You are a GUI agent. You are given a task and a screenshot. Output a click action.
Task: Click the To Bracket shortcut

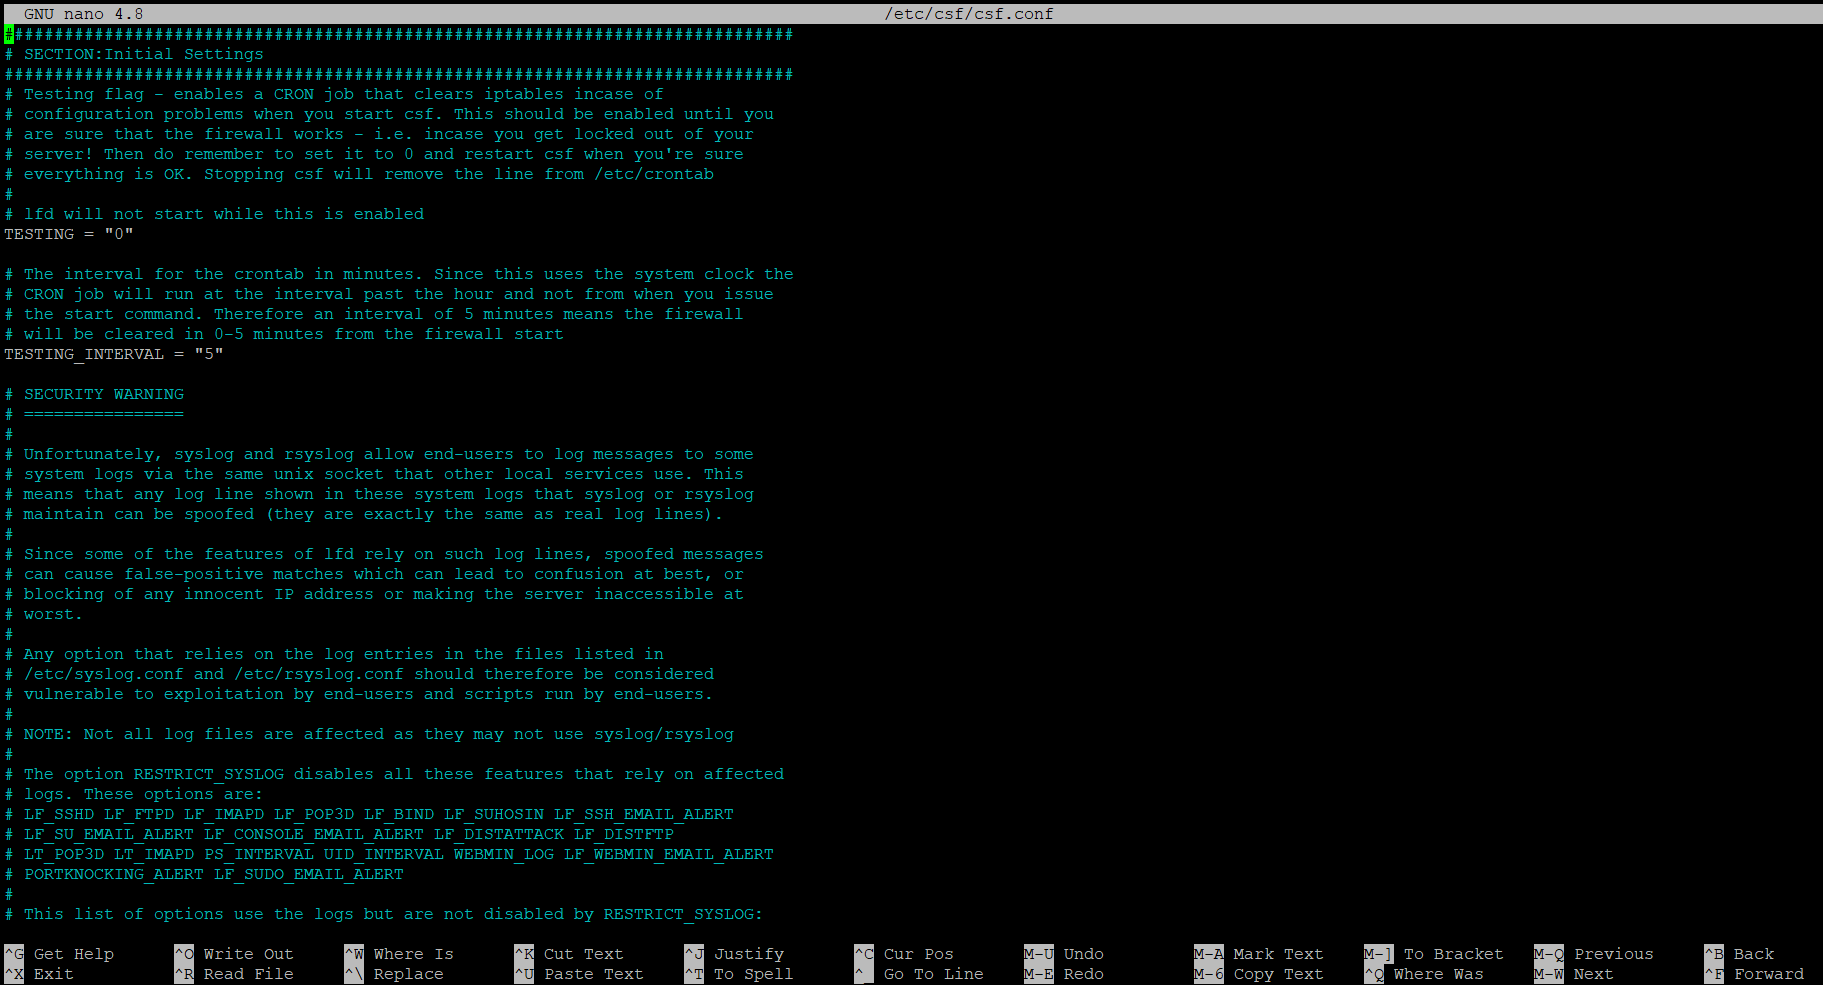click(1453, 954)
